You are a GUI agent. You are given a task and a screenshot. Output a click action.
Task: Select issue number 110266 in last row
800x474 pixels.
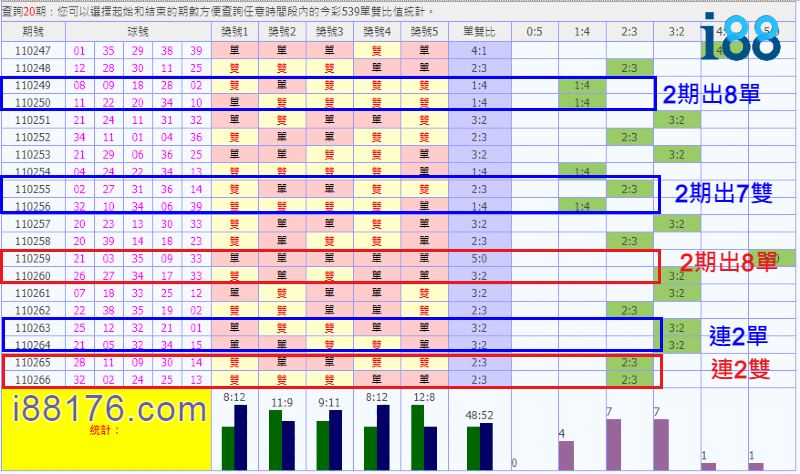(35, 380)
